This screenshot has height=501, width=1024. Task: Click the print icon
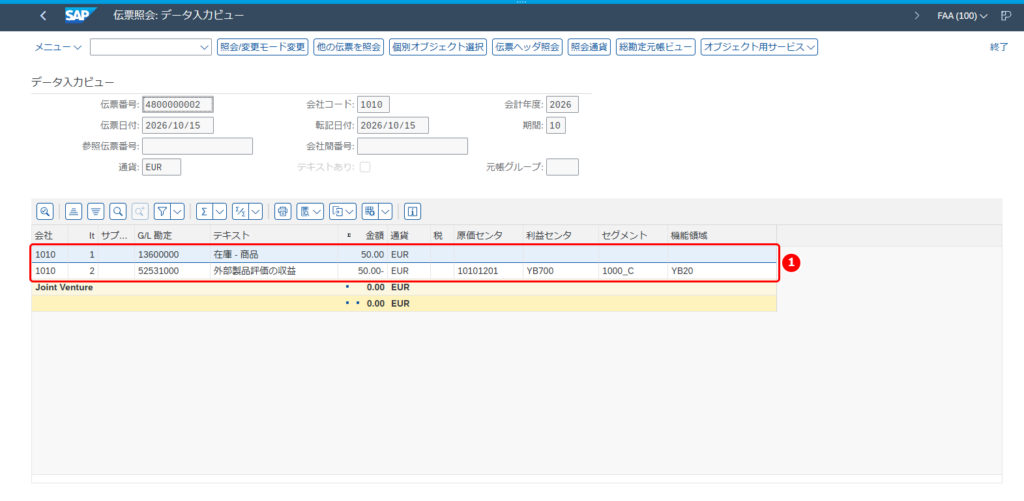pos(283,211)
